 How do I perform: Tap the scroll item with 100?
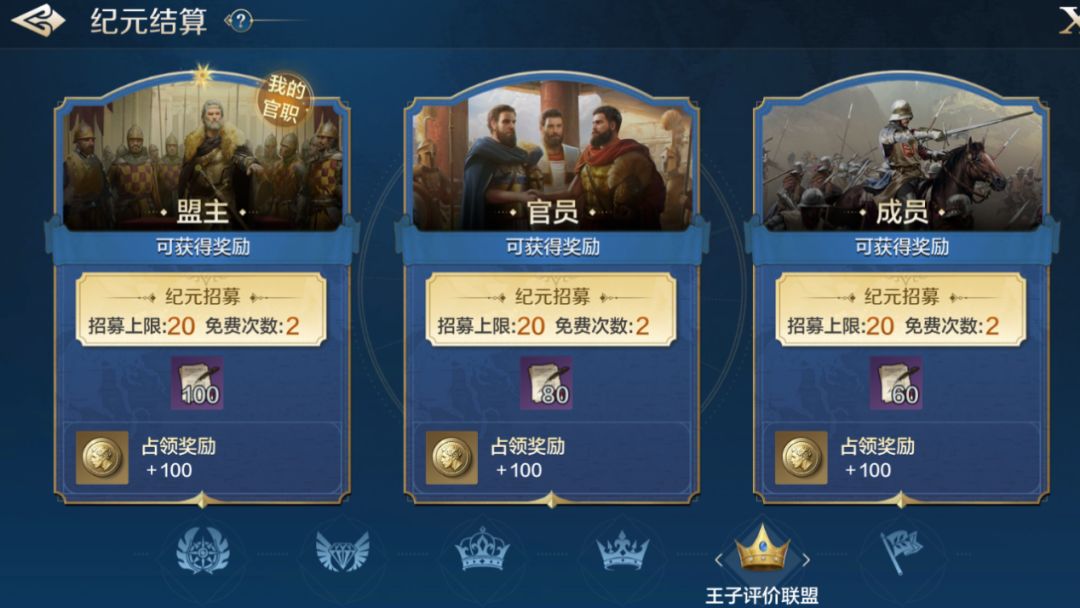click(197, 383)
